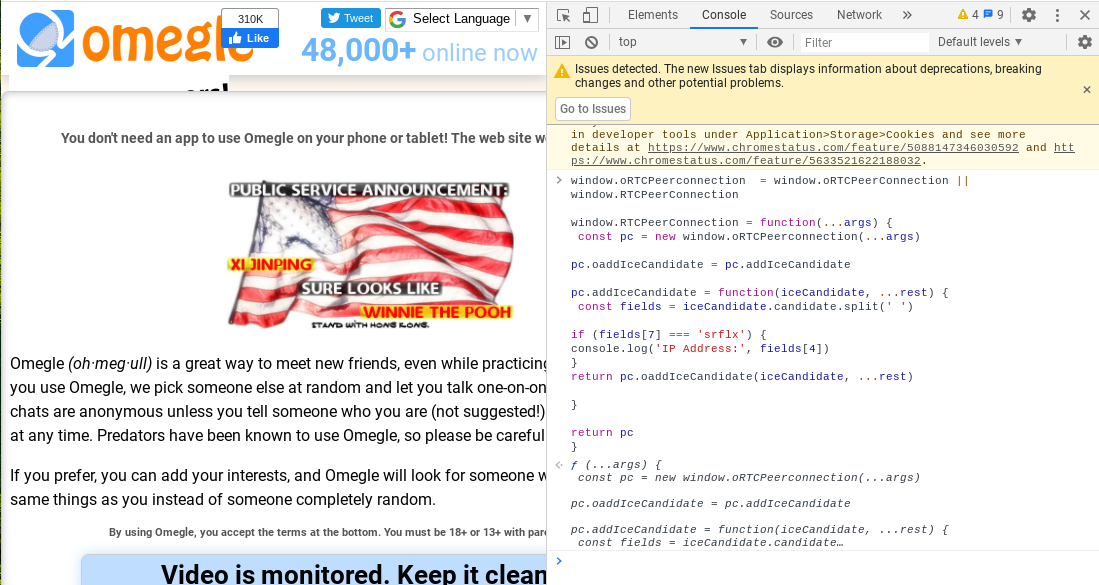Click the console.log 'IP Address:' code line

pyautogui.click(x=699, y=348)
